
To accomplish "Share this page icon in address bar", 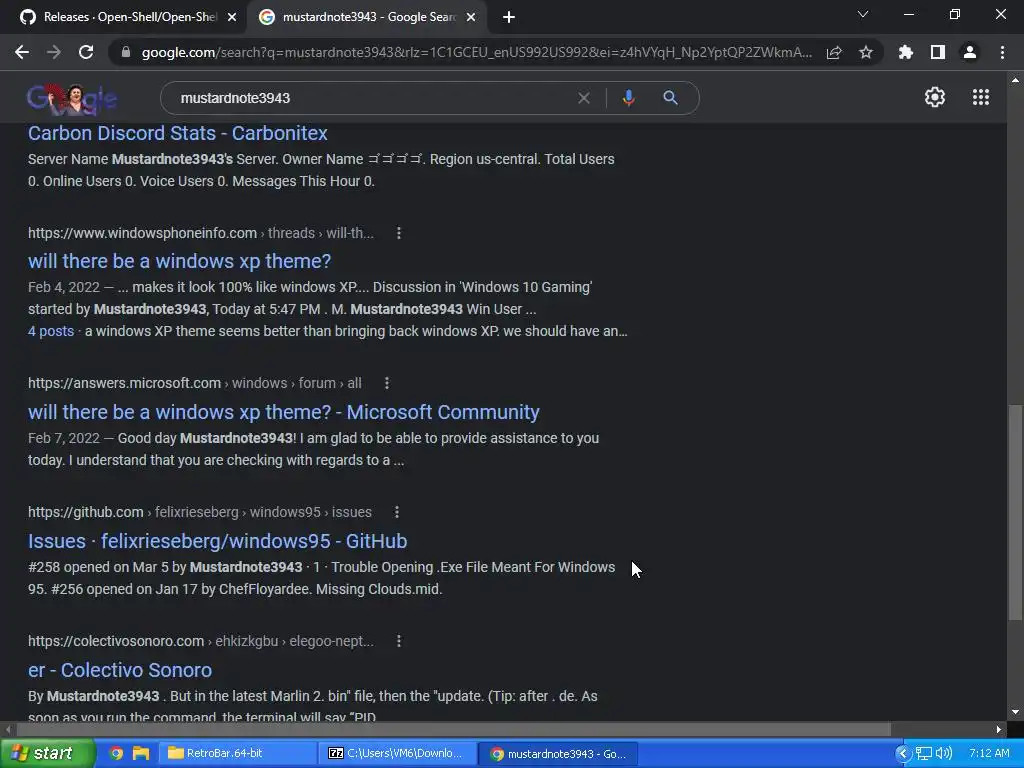I will [834, 52].
